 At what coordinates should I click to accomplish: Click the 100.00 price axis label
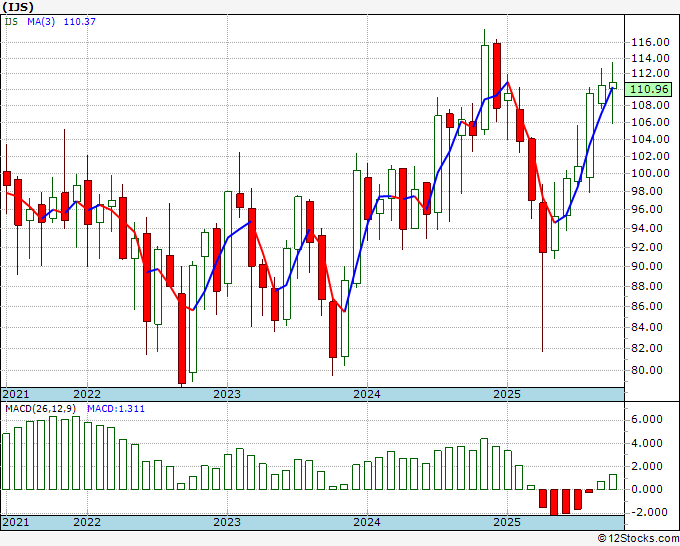coord(650,173)
